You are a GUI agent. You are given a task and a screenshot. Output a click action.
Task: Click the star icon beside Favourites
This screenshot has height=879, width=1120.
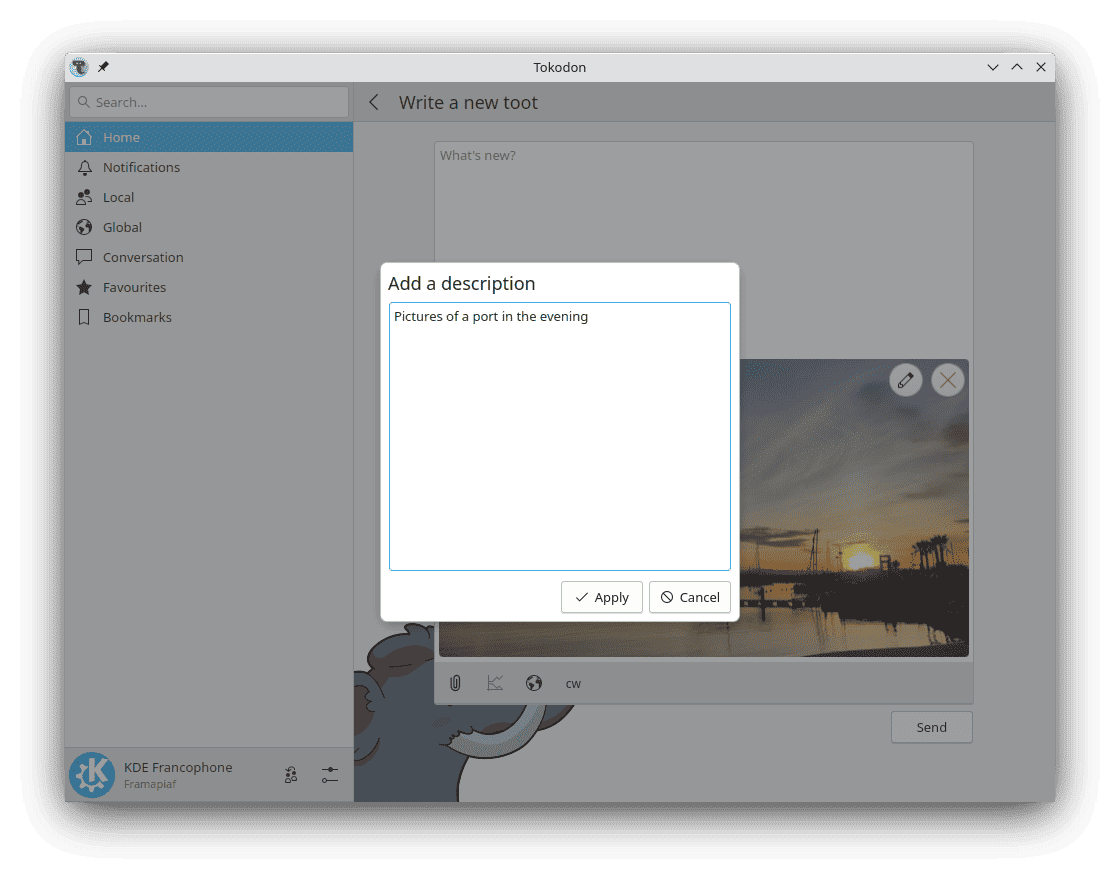coord(84,287)
